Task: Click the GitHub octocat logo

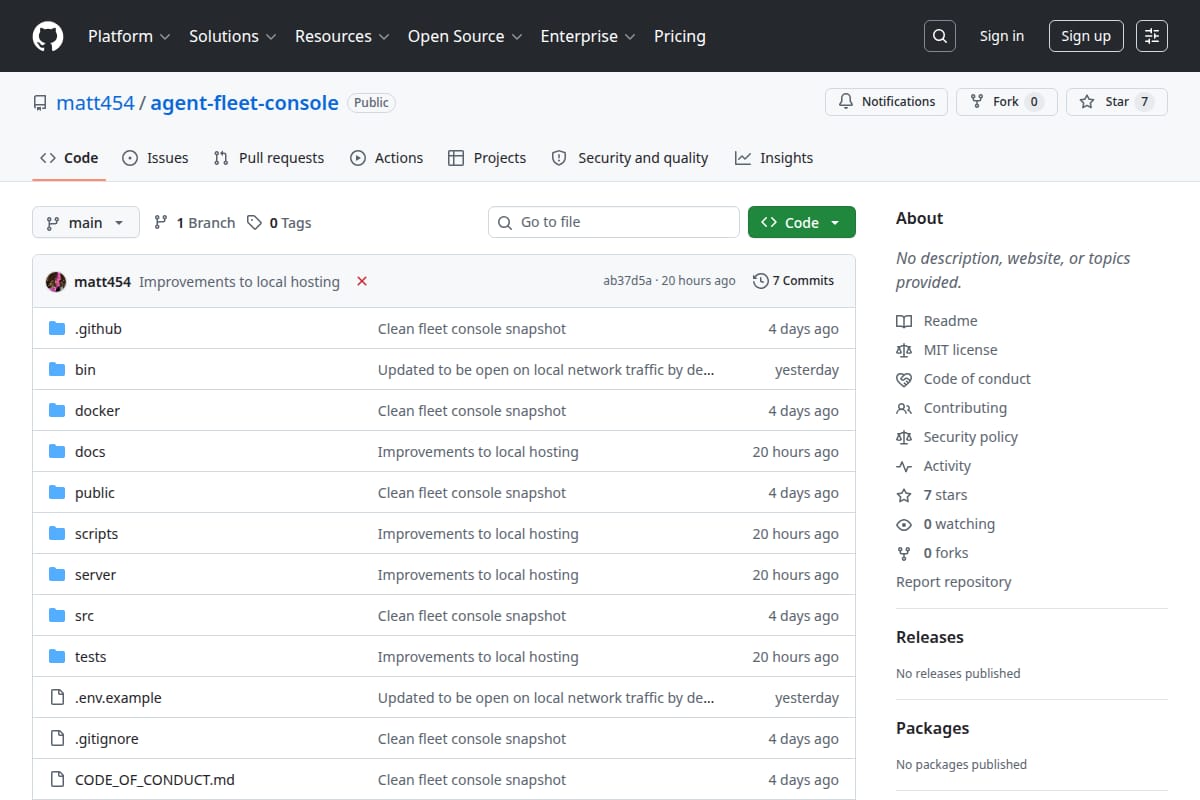Action: pyautogui.click(x=48, y=36)
